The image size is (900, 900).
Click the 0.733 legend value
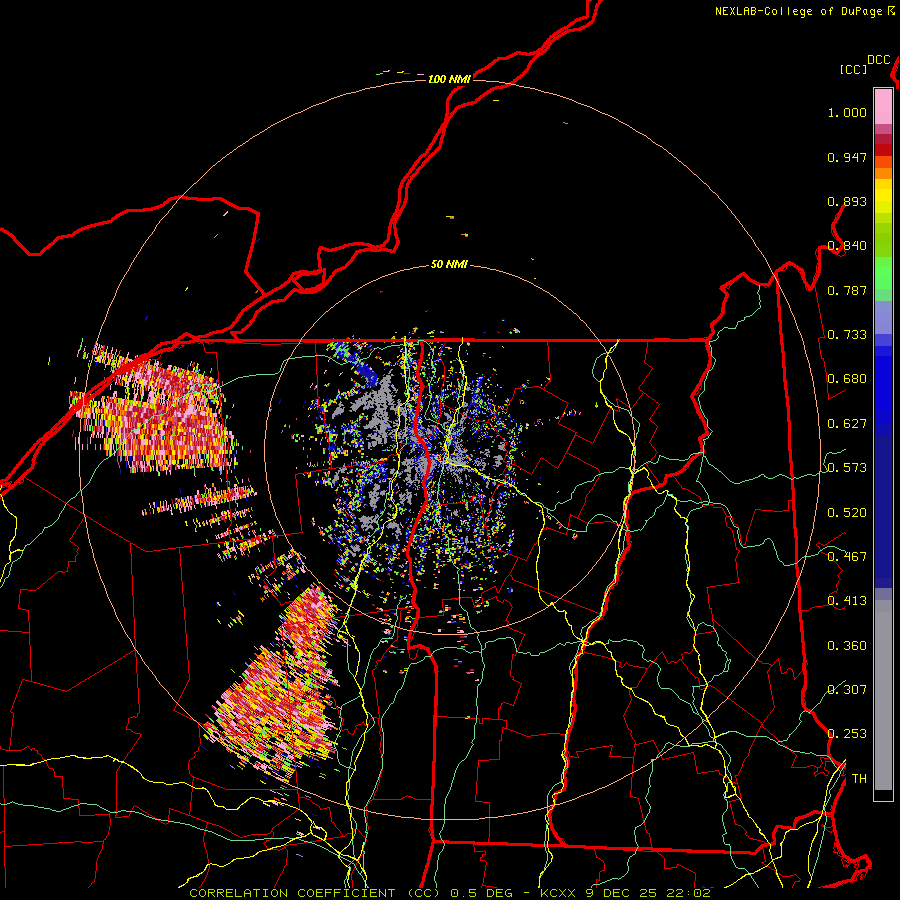[x=847, y=335]
